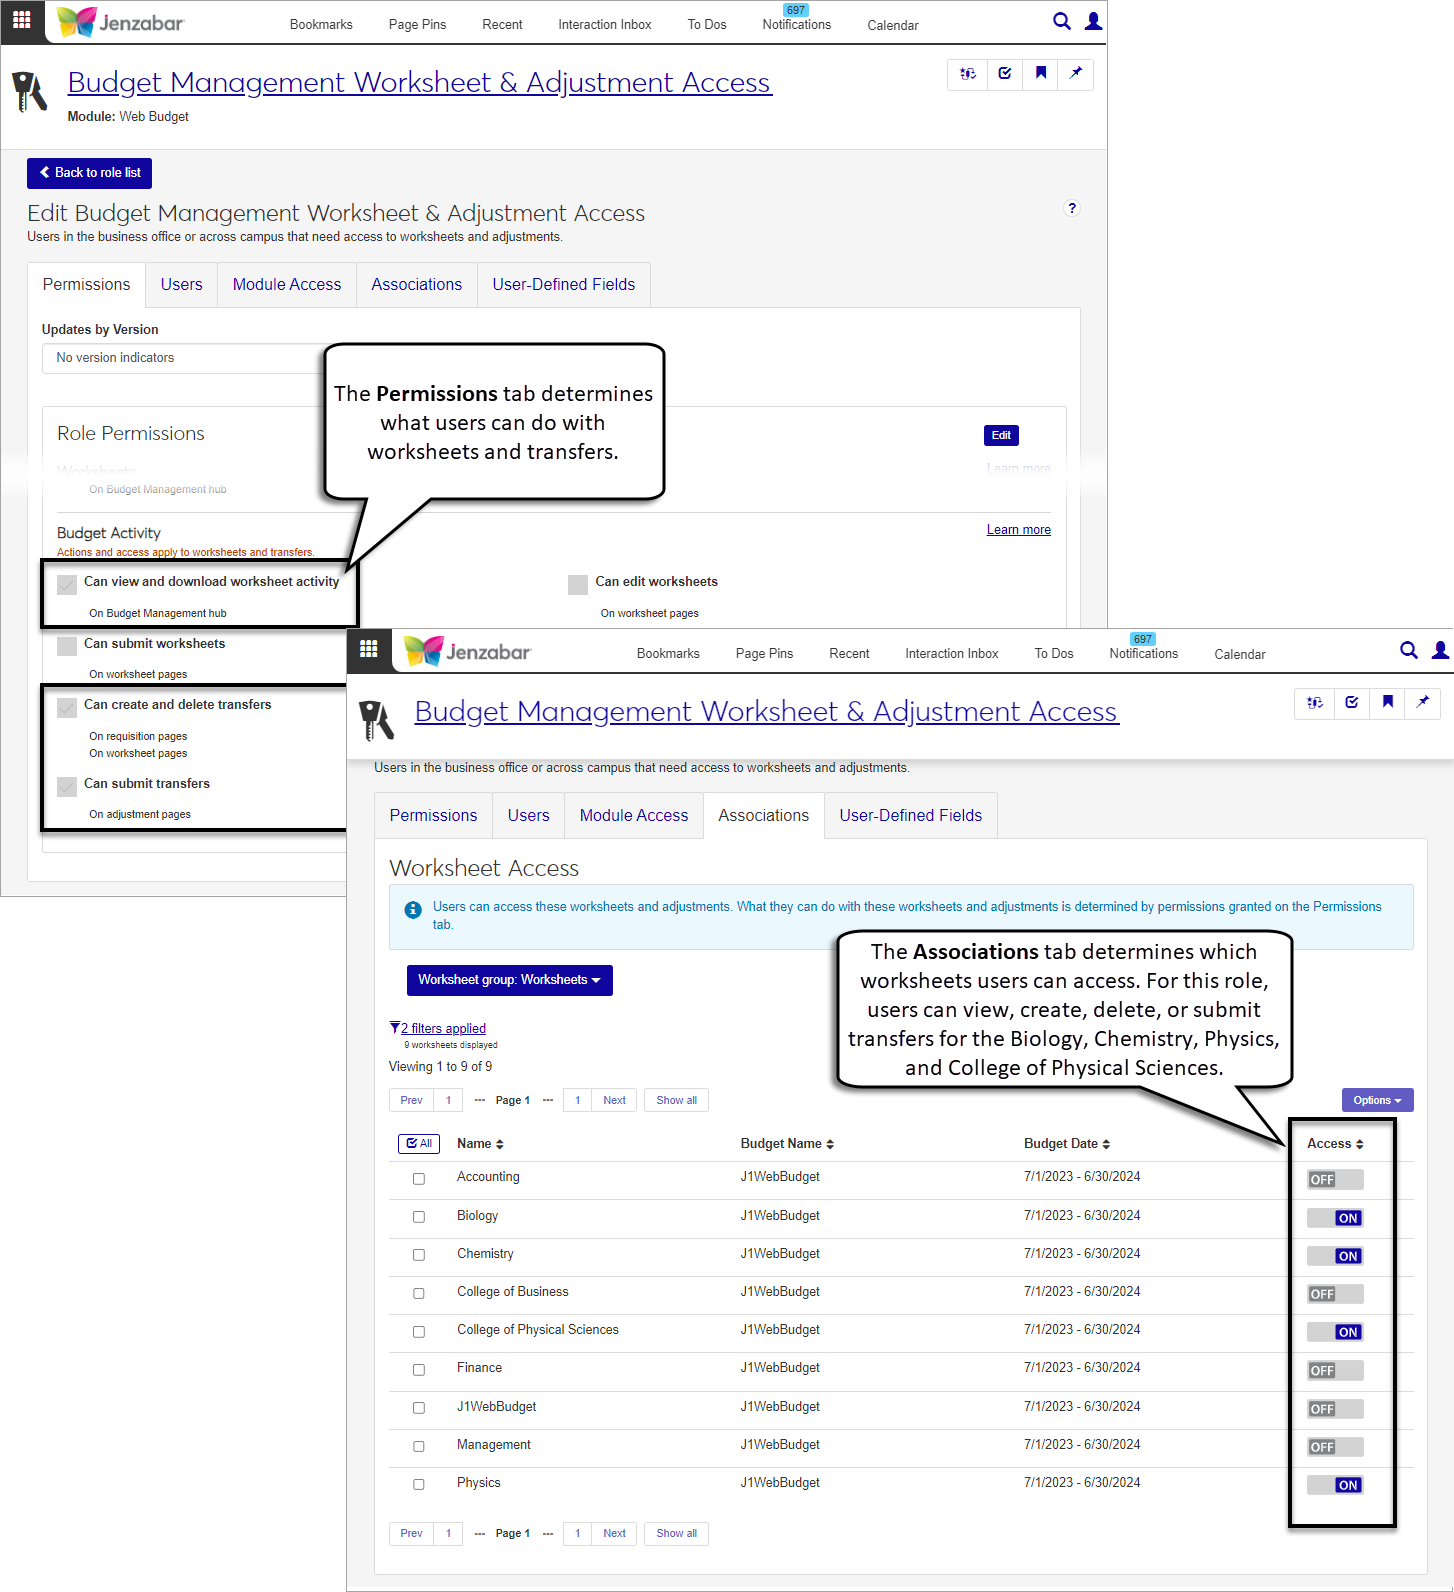Open Interaction Inbox in the back window nav
This screenshot has width=1454, height=1592.
click(x=605, y=25)
